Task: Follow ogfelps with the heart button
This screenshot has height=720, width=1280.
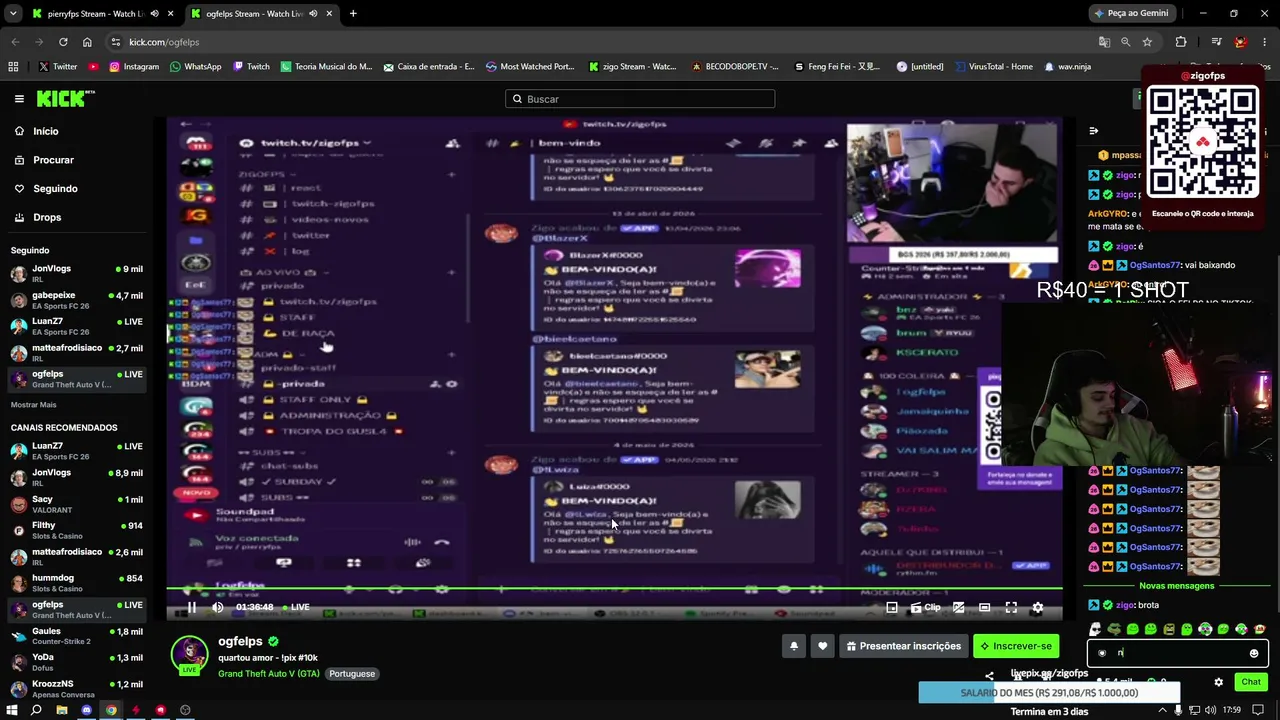Action: click(823, 646)
